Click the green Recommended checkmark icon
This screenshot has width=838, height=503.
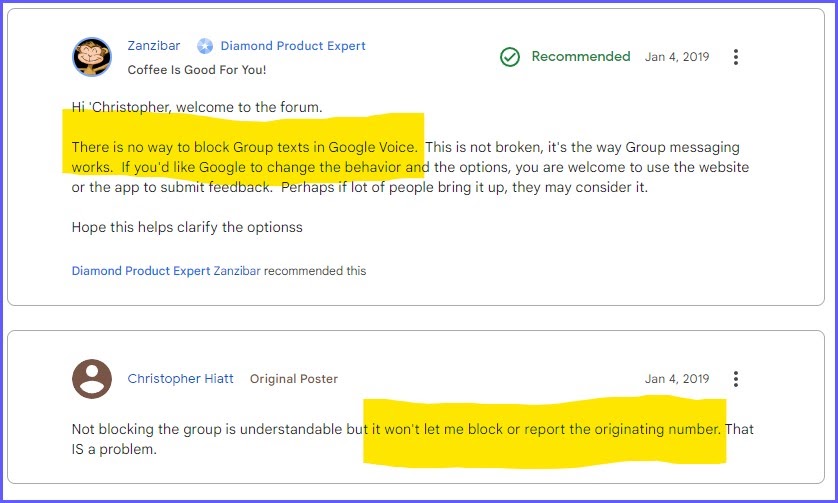(510, 57)
